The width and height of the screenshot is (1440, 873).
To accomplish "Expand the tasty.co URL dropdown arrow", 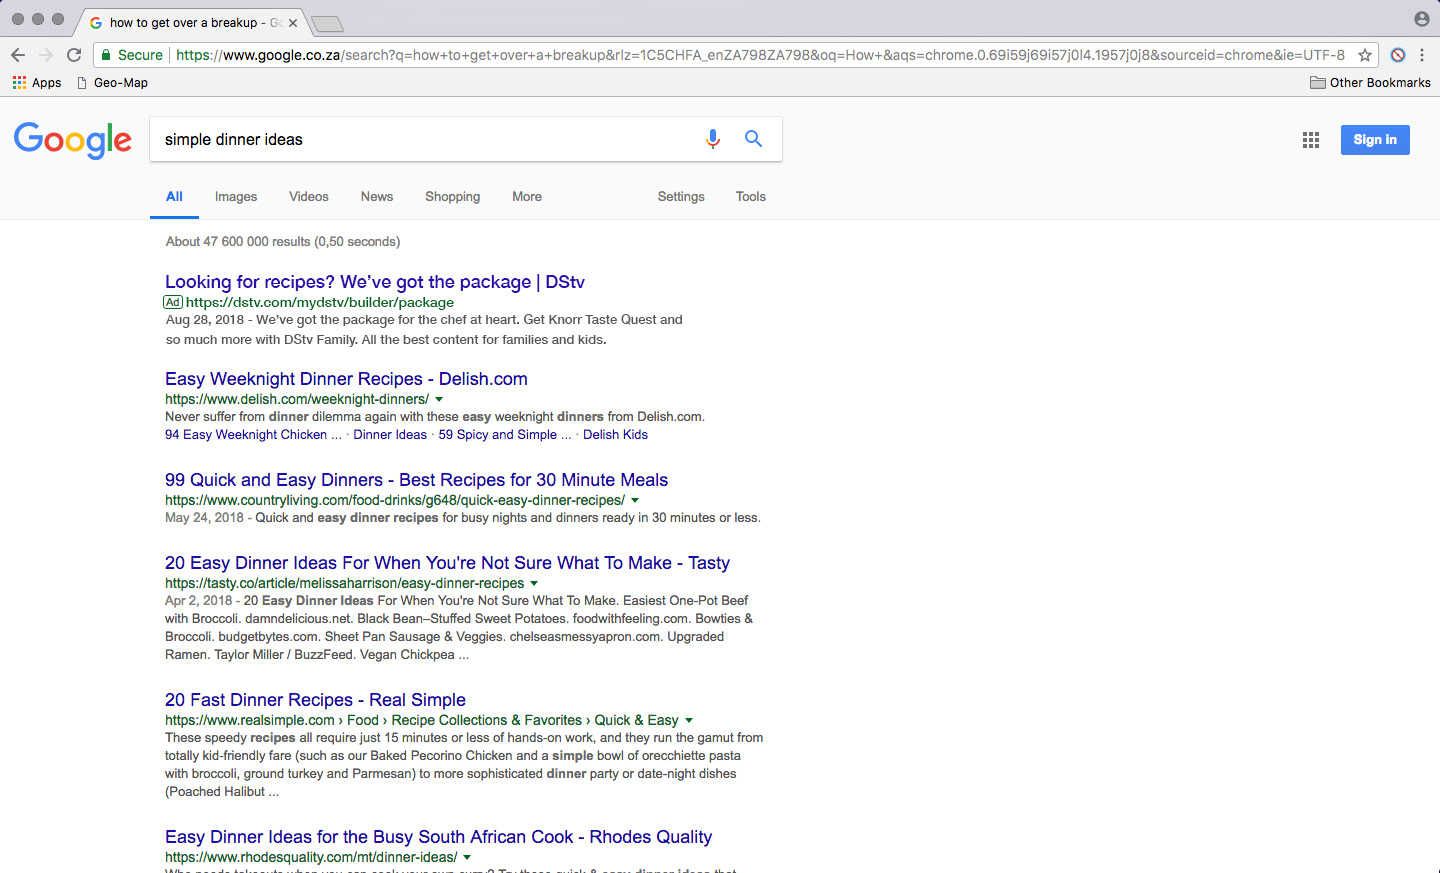I will click(534, 583).
